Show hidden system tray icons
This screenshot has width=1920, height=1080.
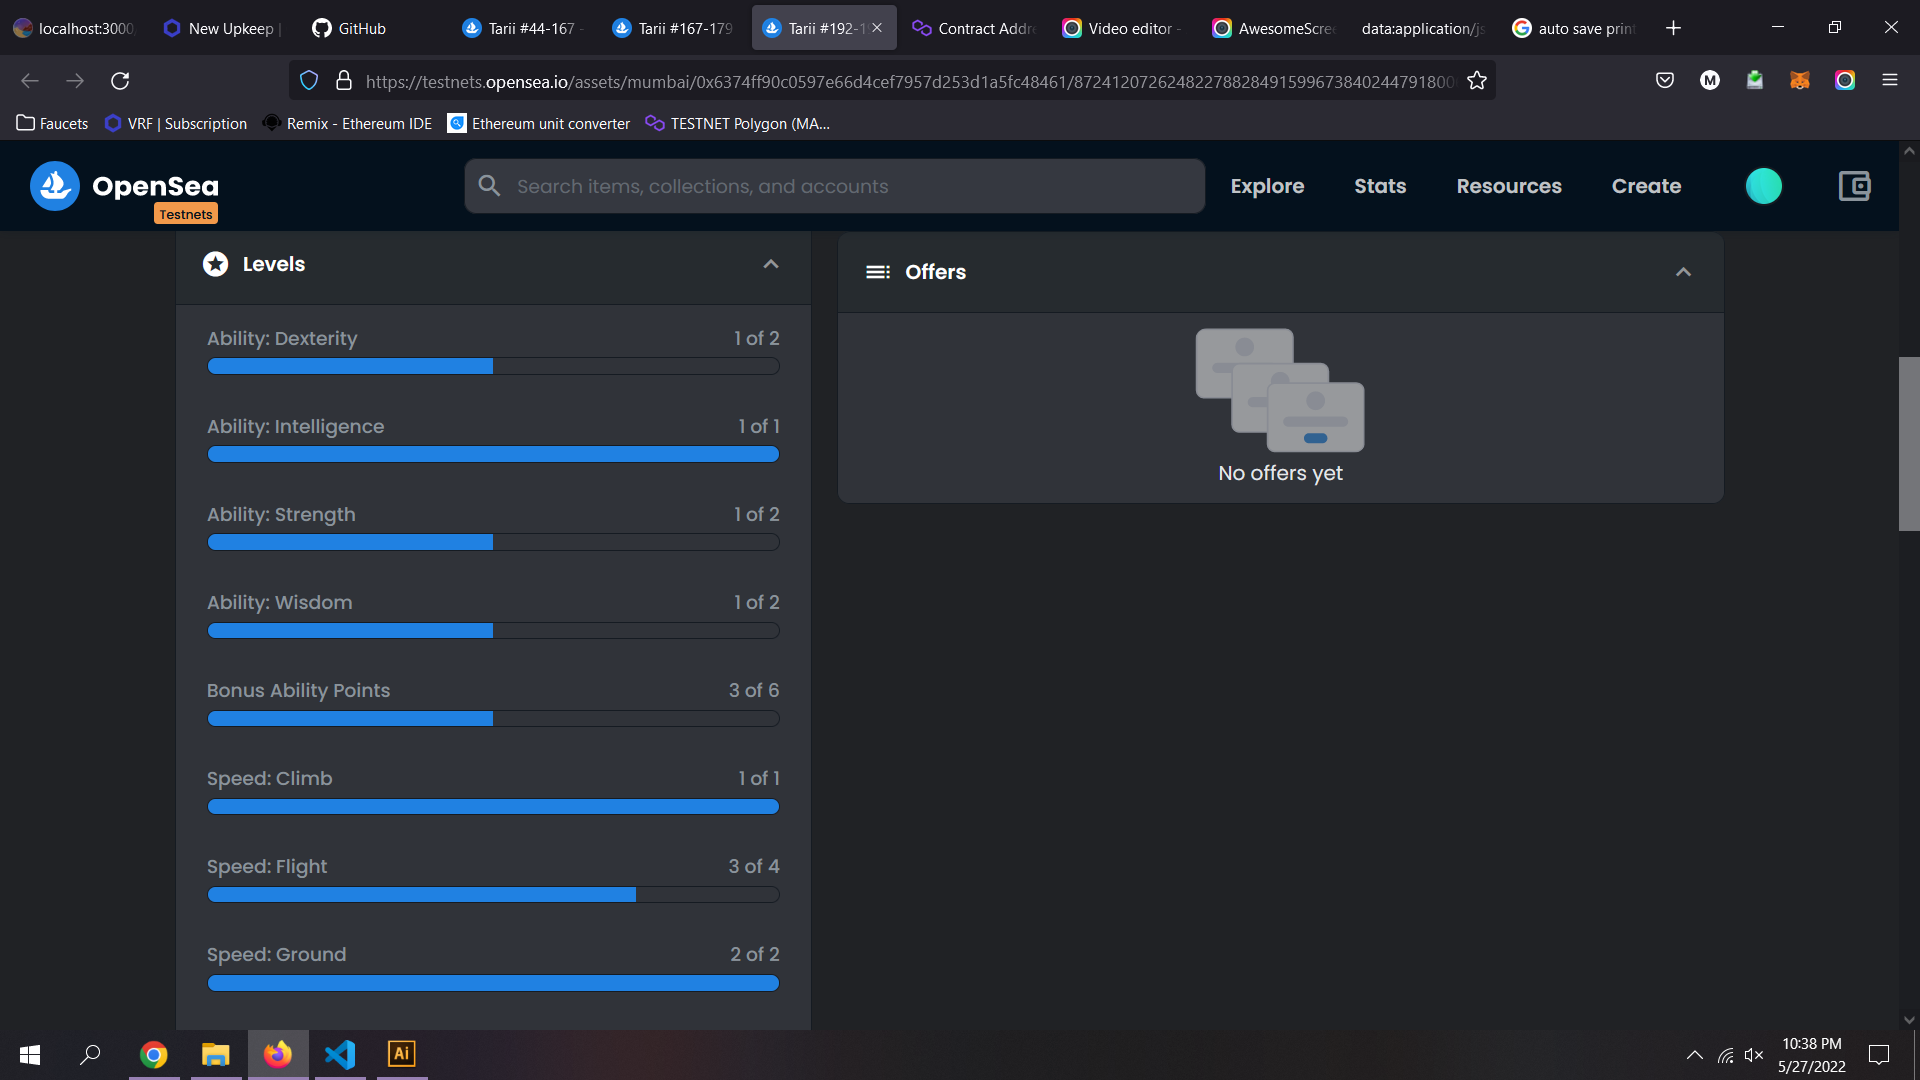(1694, 1055)
